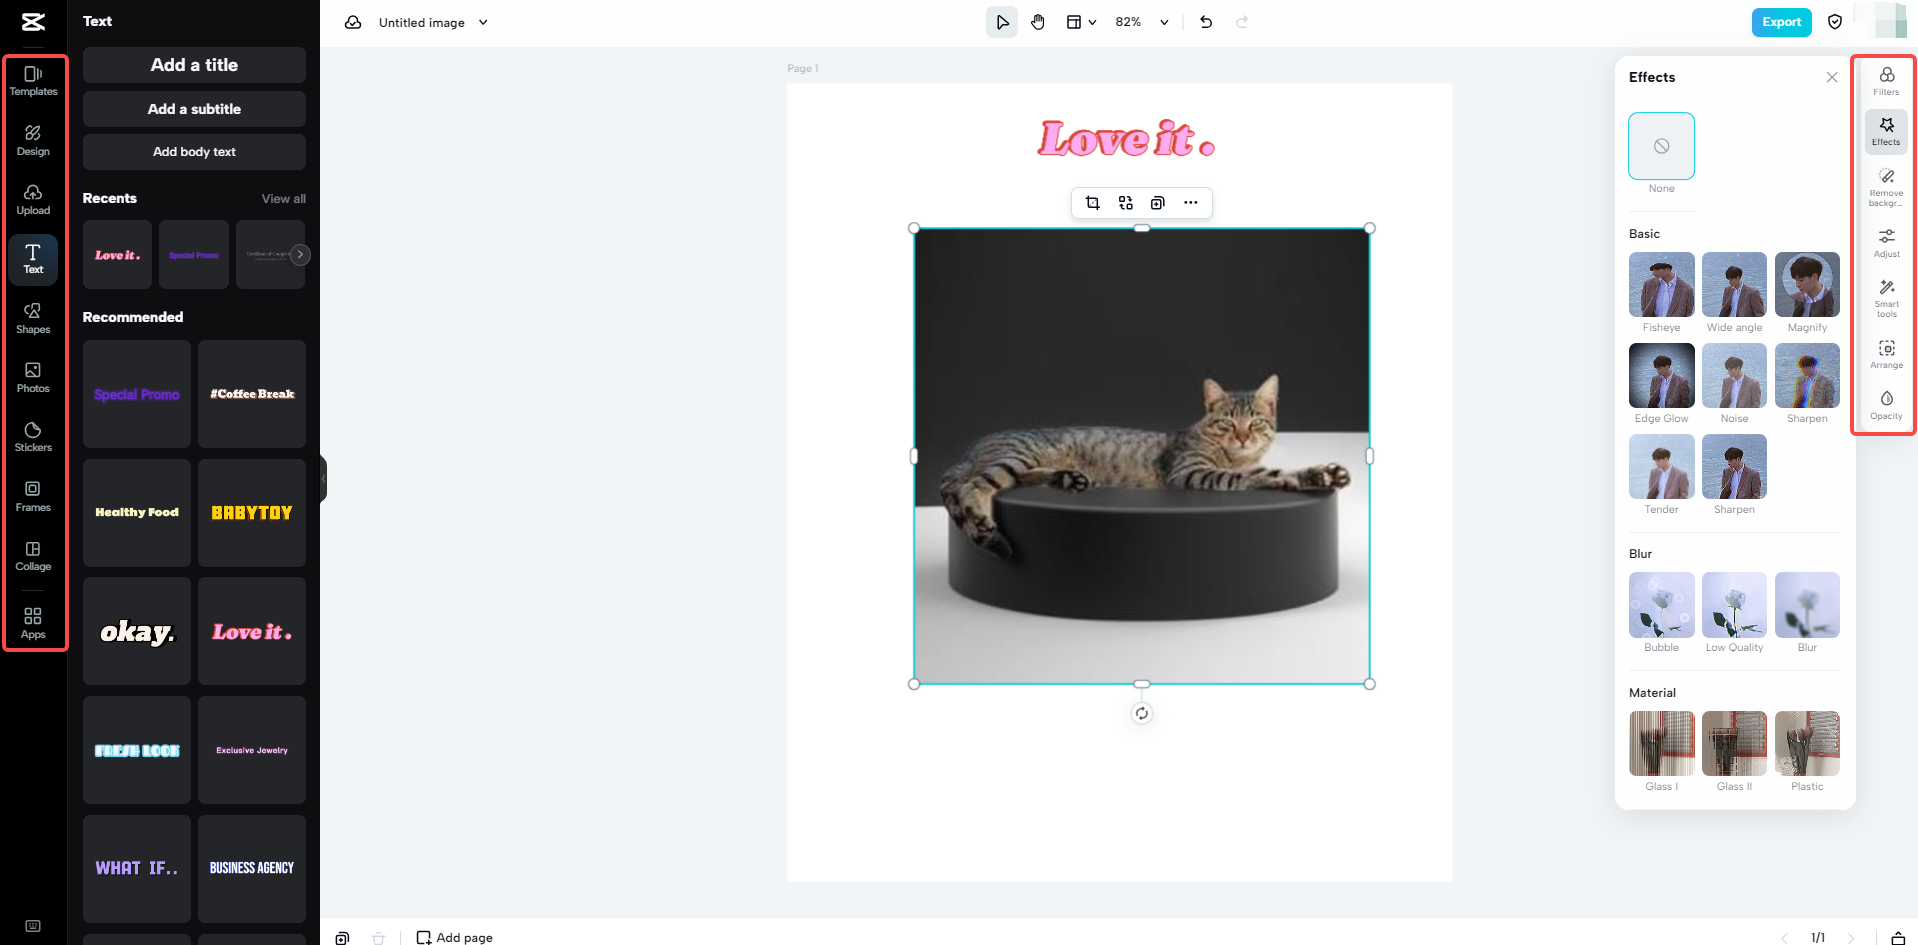Image resolution: width=1918 pixels, height=945 pixels.
Task: Click the rotate handle below the image
Action: (x=1142, y=713)
